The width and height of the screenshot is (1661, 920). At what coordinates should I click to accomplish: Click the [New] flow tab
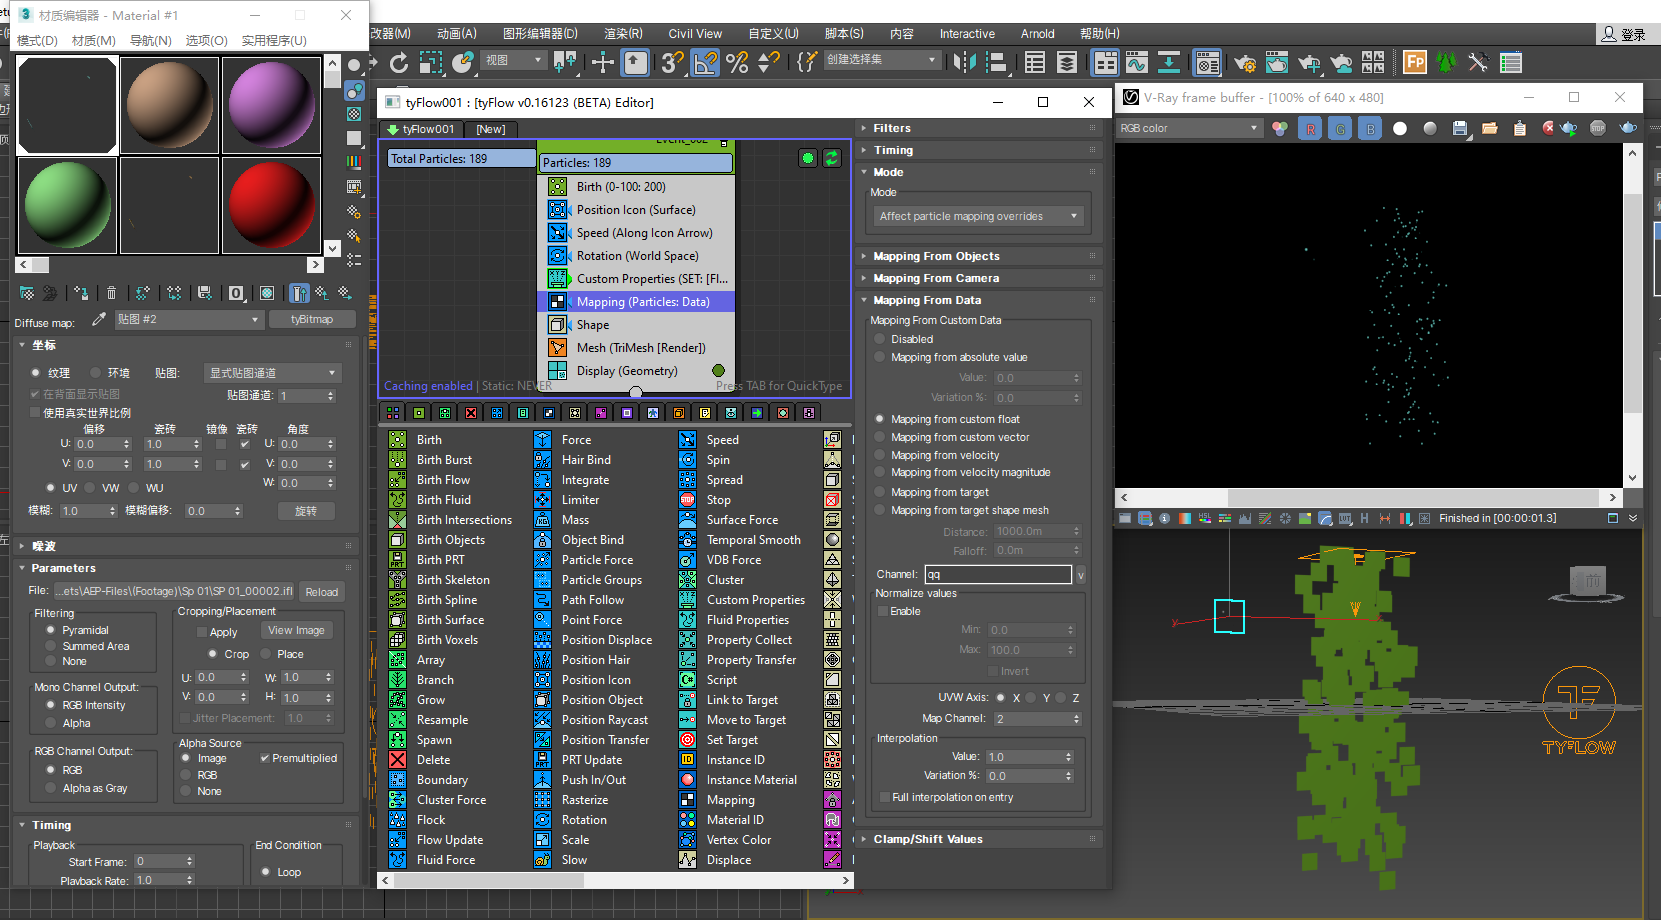coord(490,129)
